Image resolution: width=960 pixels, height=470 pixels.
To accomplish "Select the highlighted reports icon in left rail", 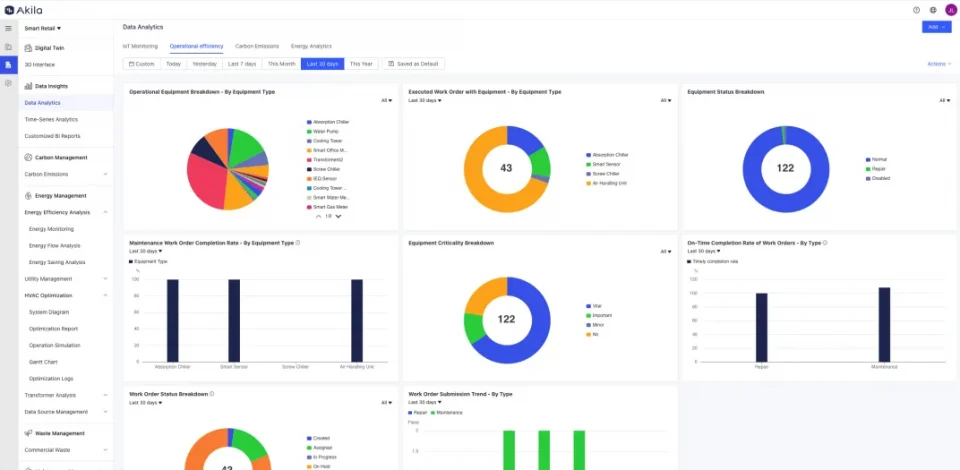I will (x=8, y=64).
